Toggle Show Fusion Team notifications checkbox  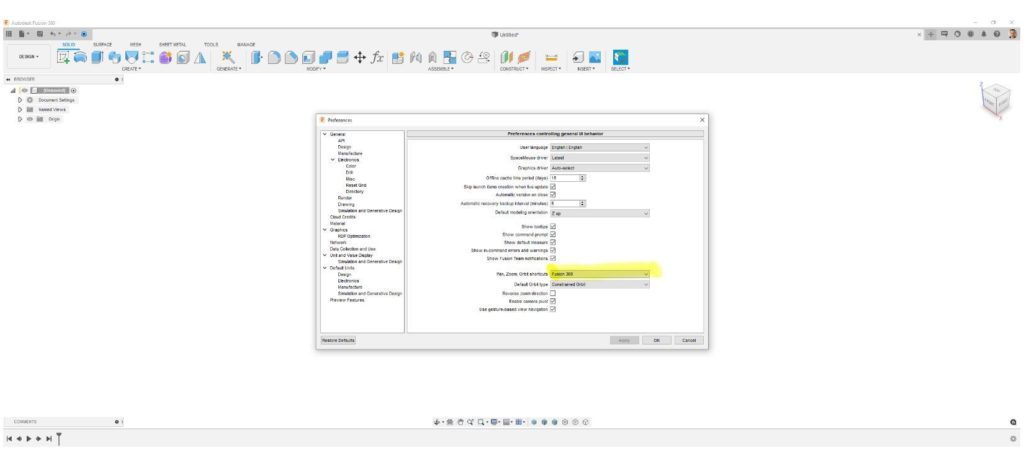[x=553, y=258]
